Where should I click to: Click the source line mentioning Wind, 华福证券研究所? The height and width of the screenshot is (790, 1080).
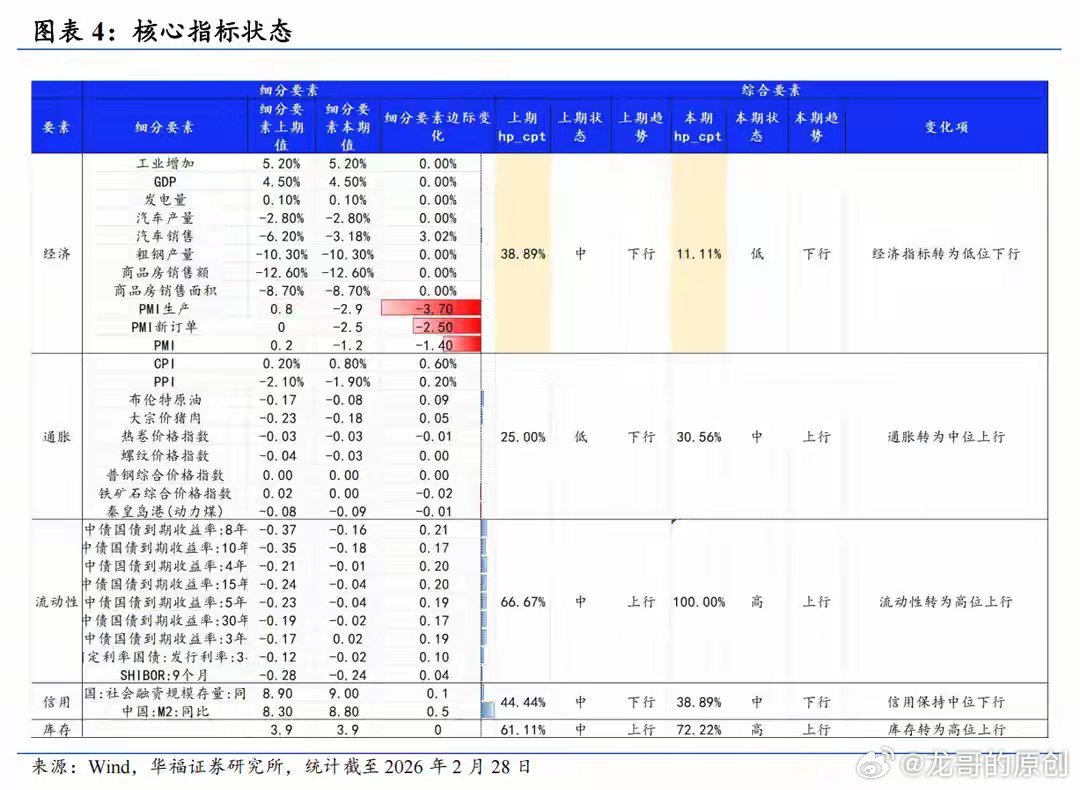point(282,767)
